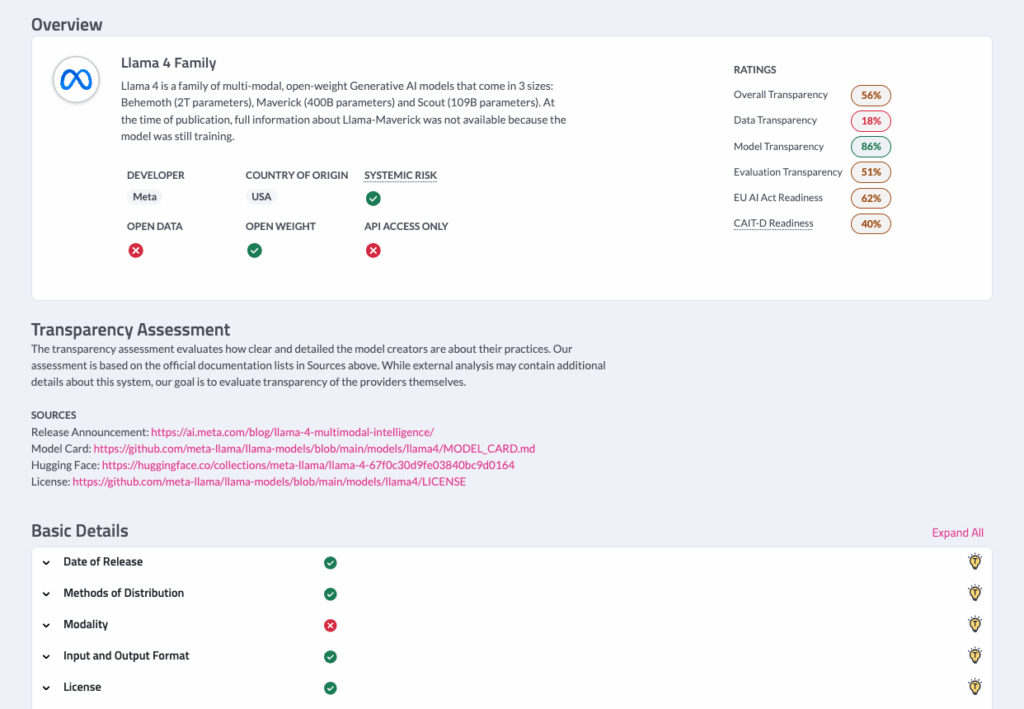This screenshot has height=709, width=1024.
Task: Click lightbulb icon in Input and Output Format row
Action: pos(975,656)
